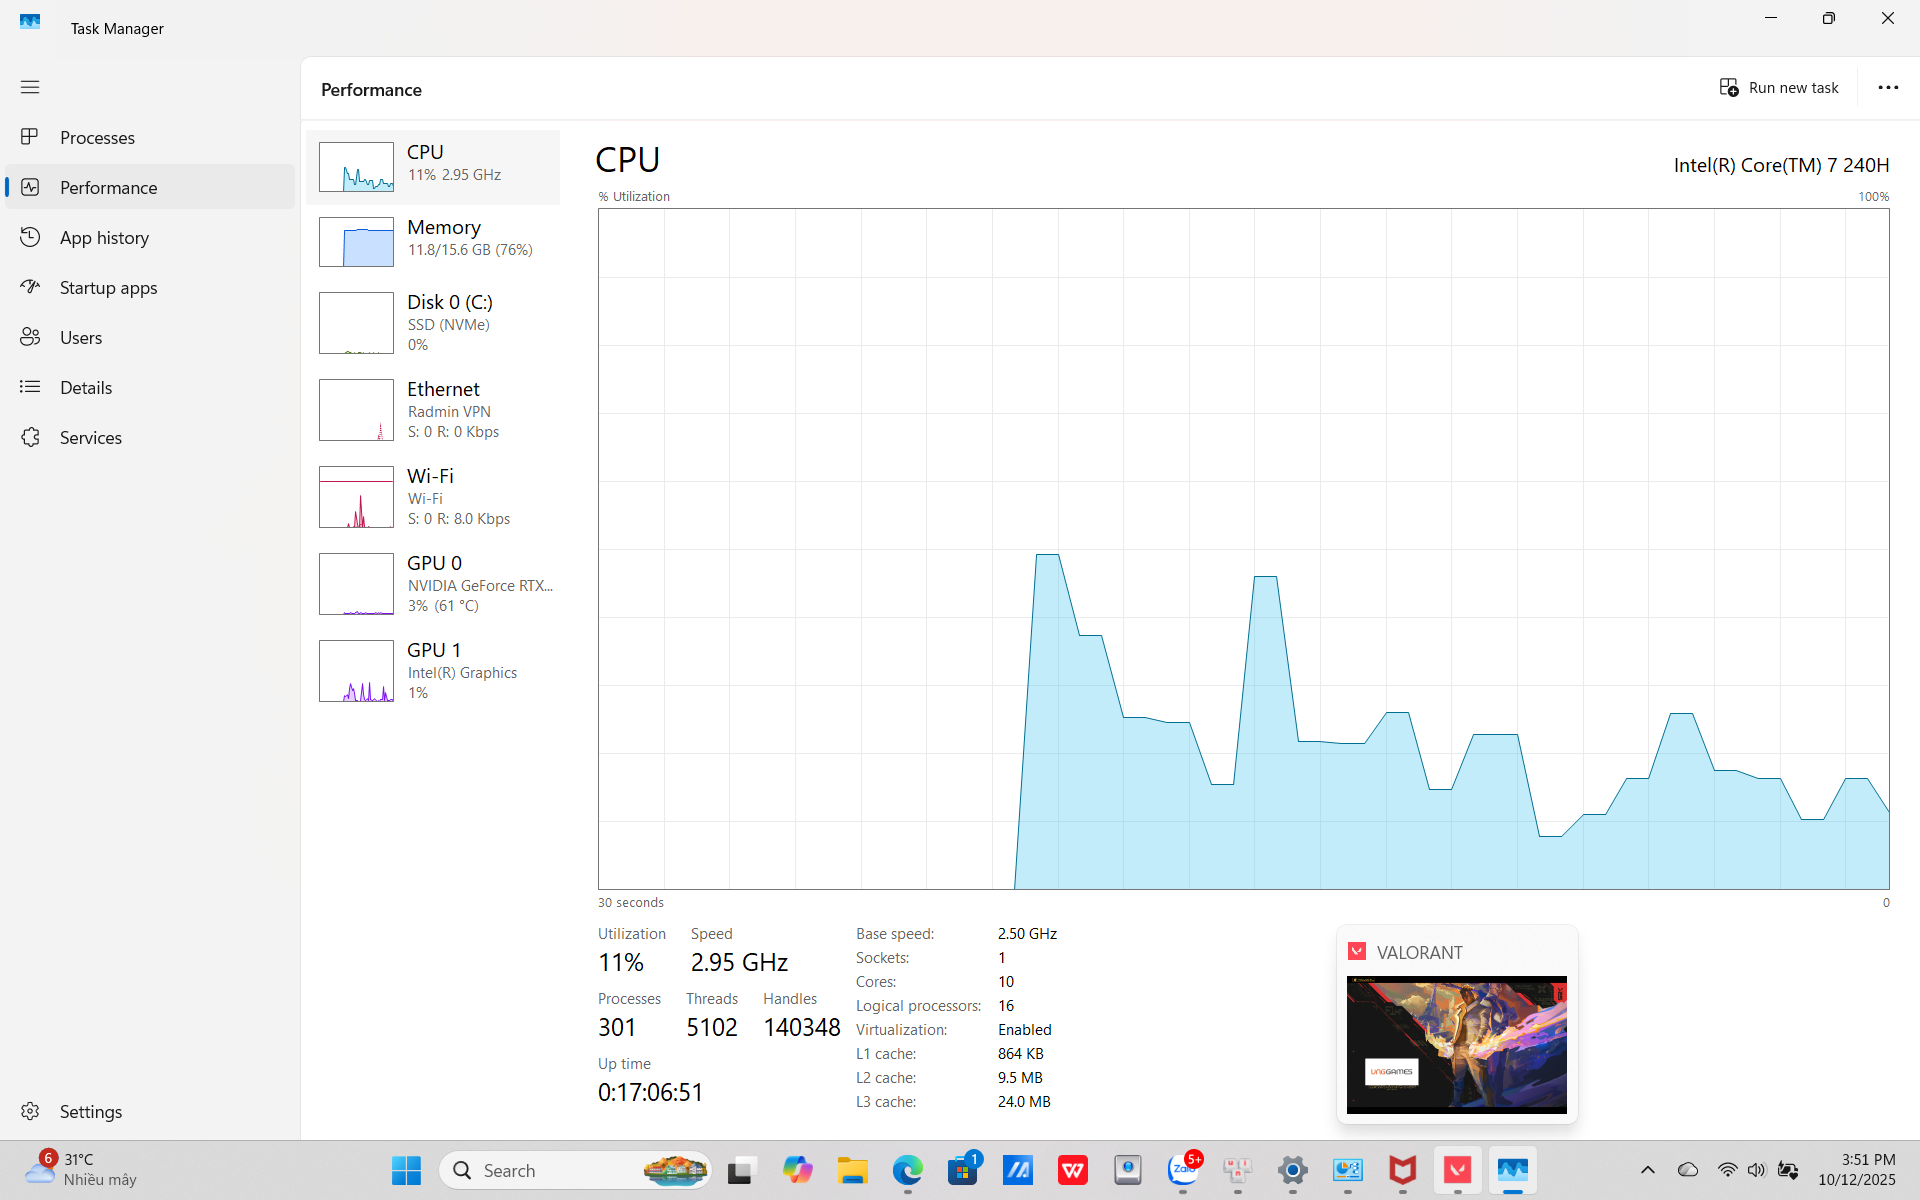Open Task Manager Settings

[90, 1111]
